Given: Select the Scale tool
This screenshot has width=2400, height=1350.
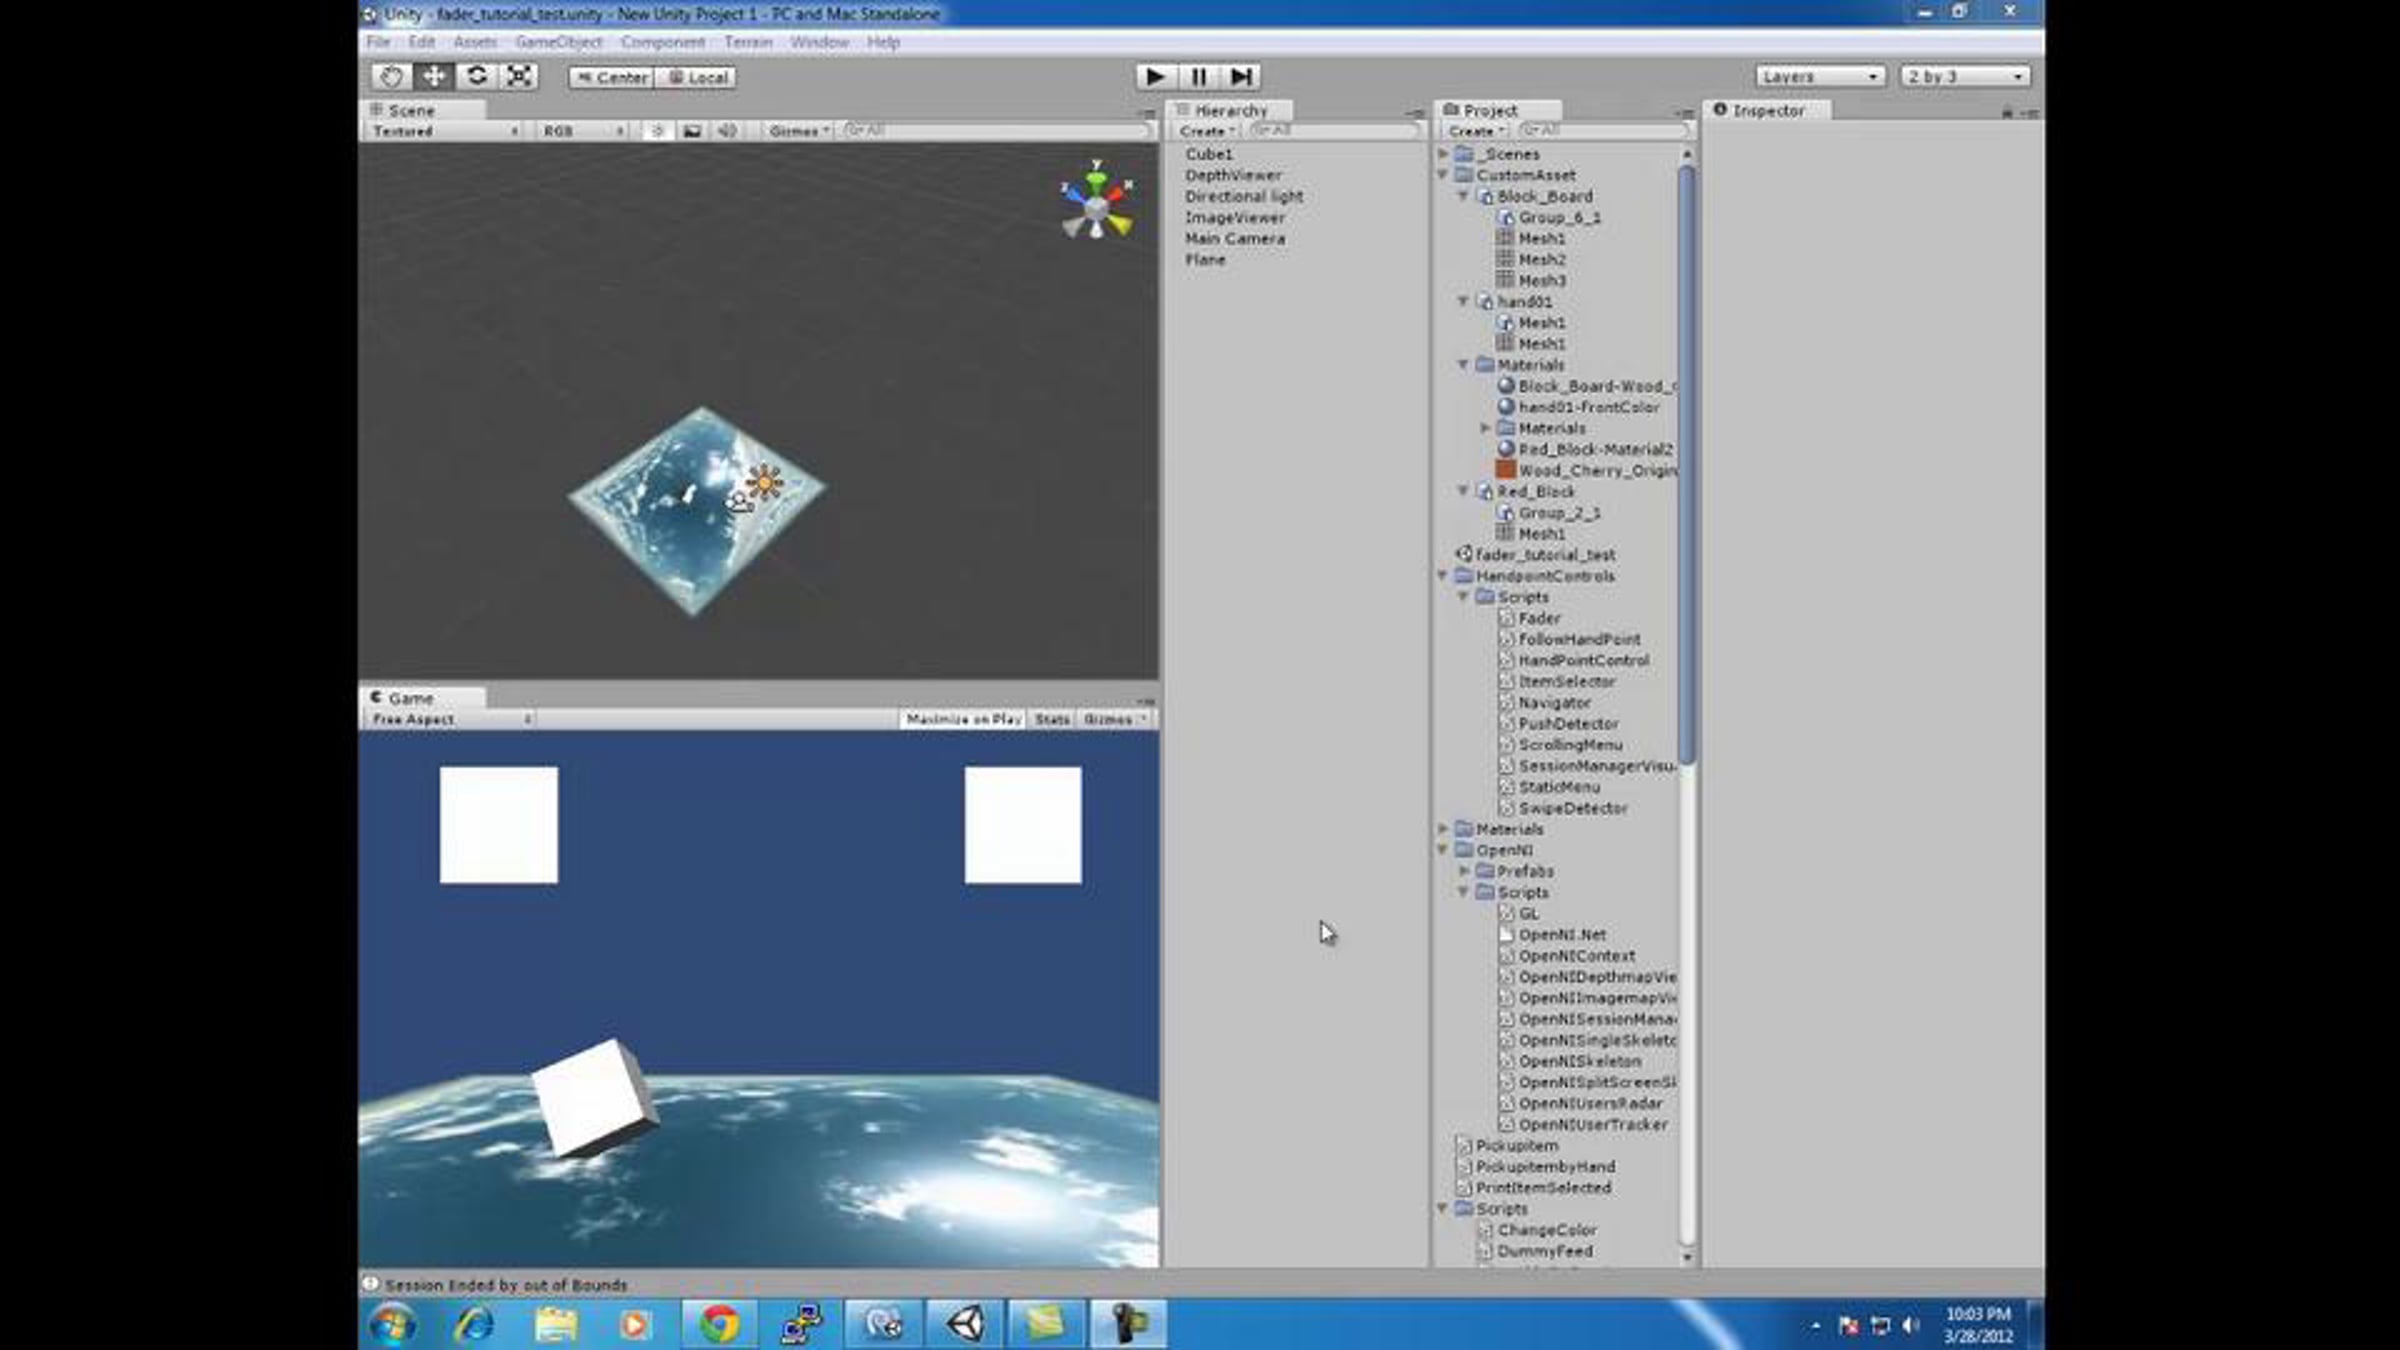Looking at the screenshot, I should (520, 76).
